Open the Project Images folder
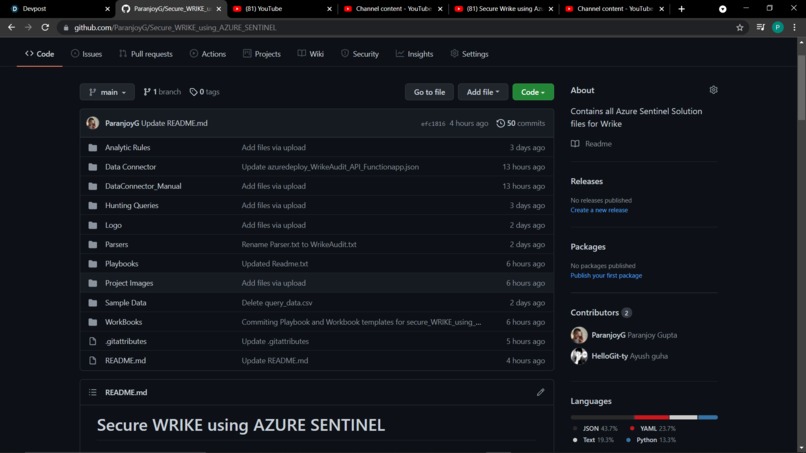 [x=129, y=283]
